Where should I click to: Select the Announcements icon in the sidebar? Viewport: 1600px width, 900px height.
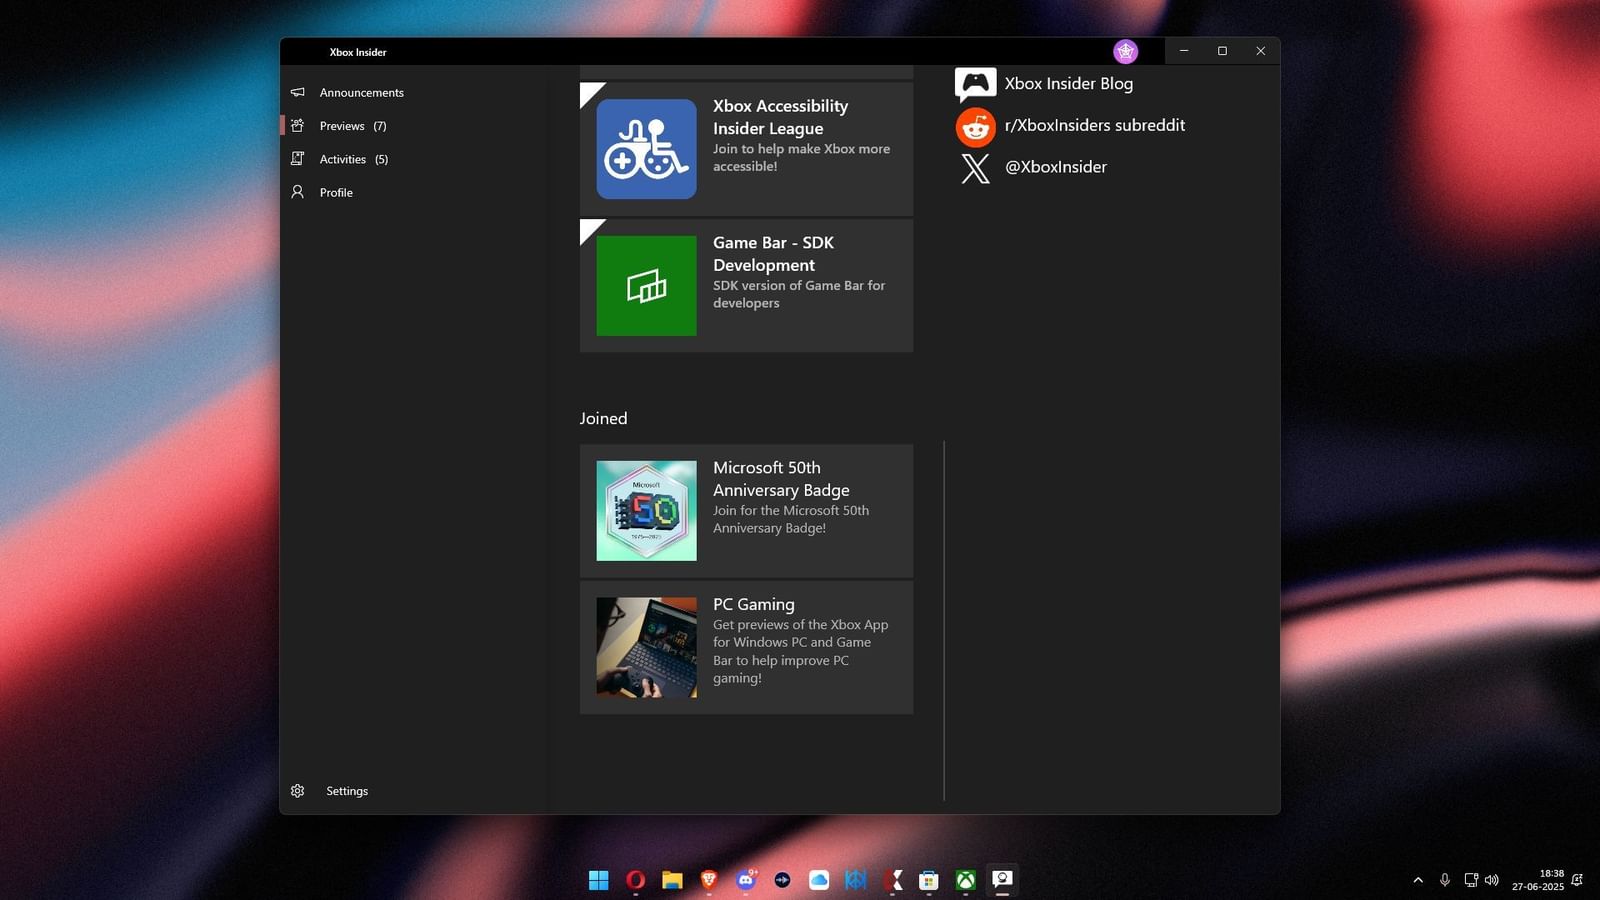298,92
